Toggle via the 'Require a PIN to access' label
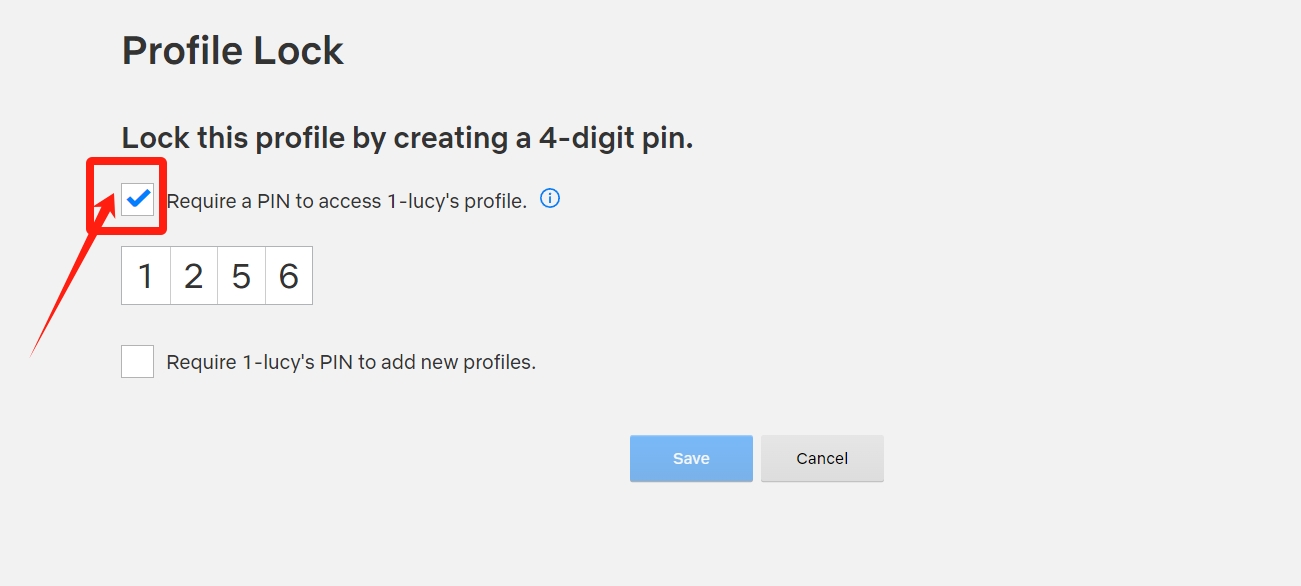 [x=347, y=201]
